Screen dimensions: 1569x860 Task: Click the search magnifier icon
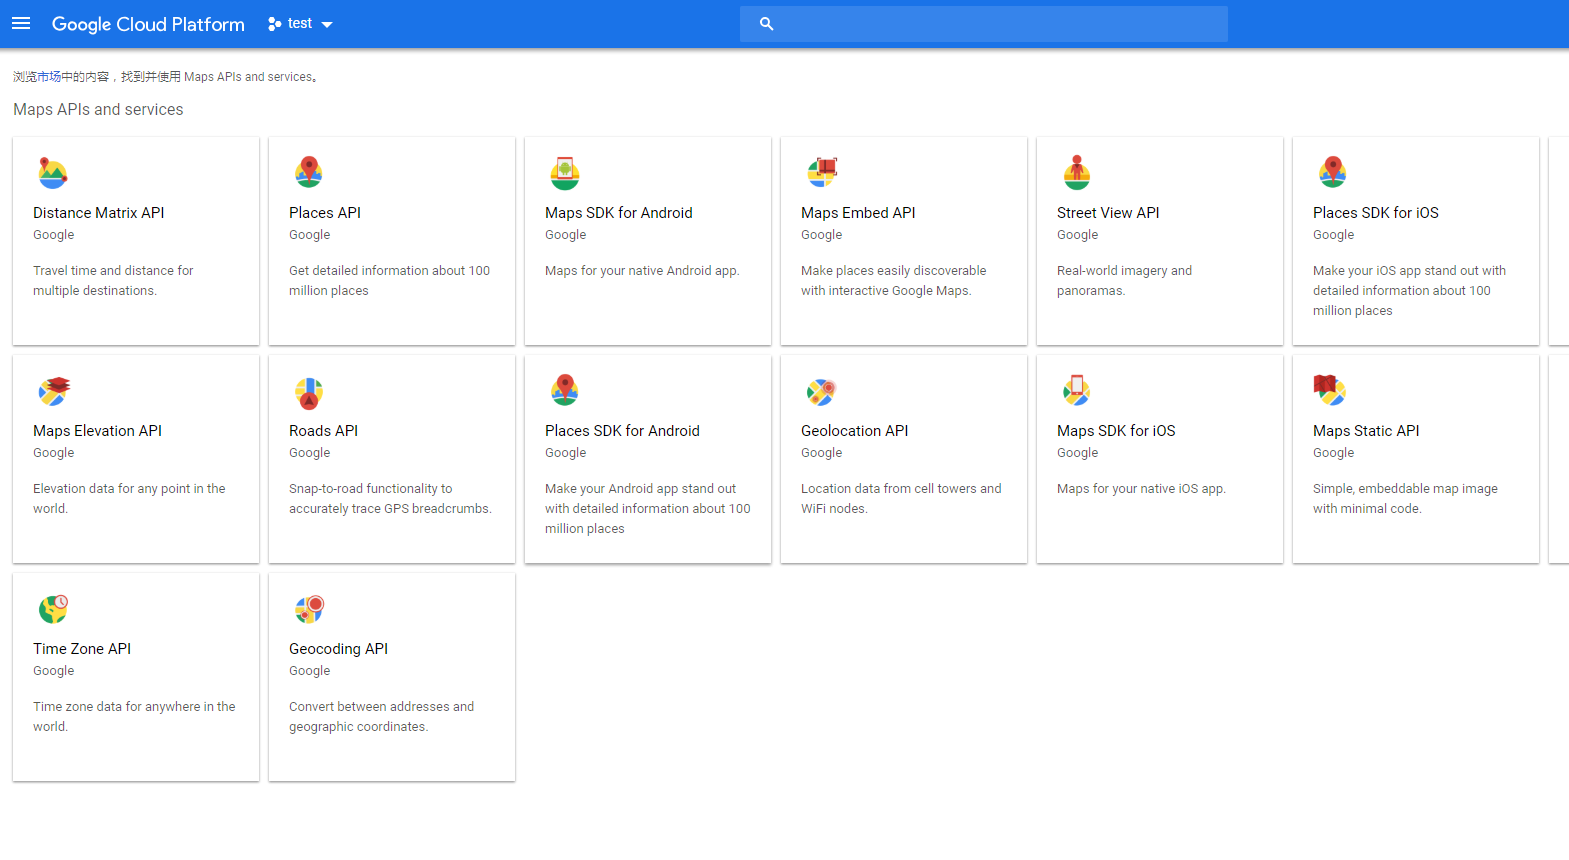[766, 24]
